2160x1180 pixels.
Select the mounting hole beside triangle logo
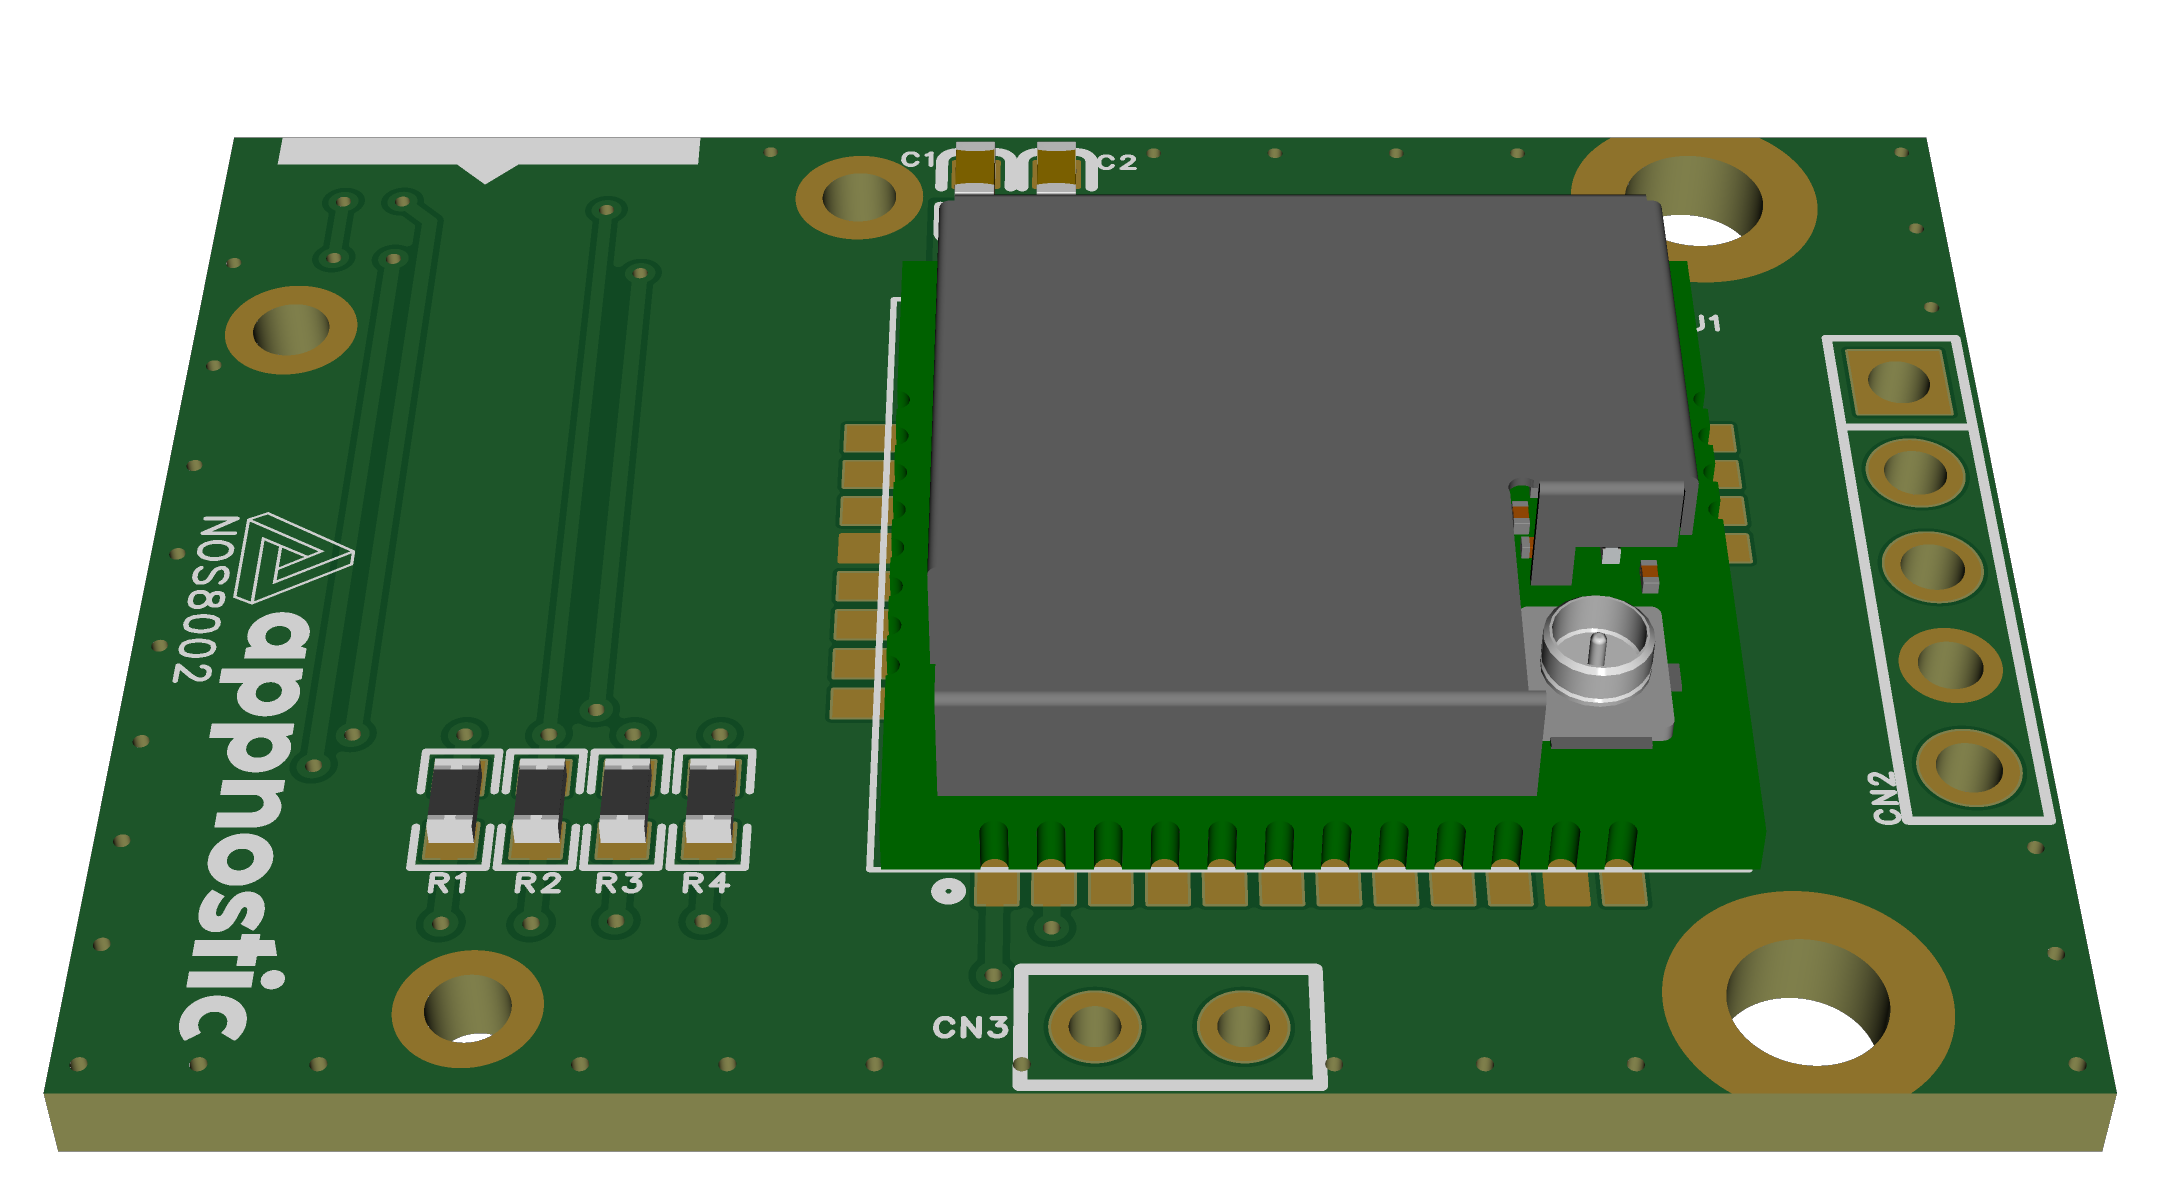click(x=291, y=330)
